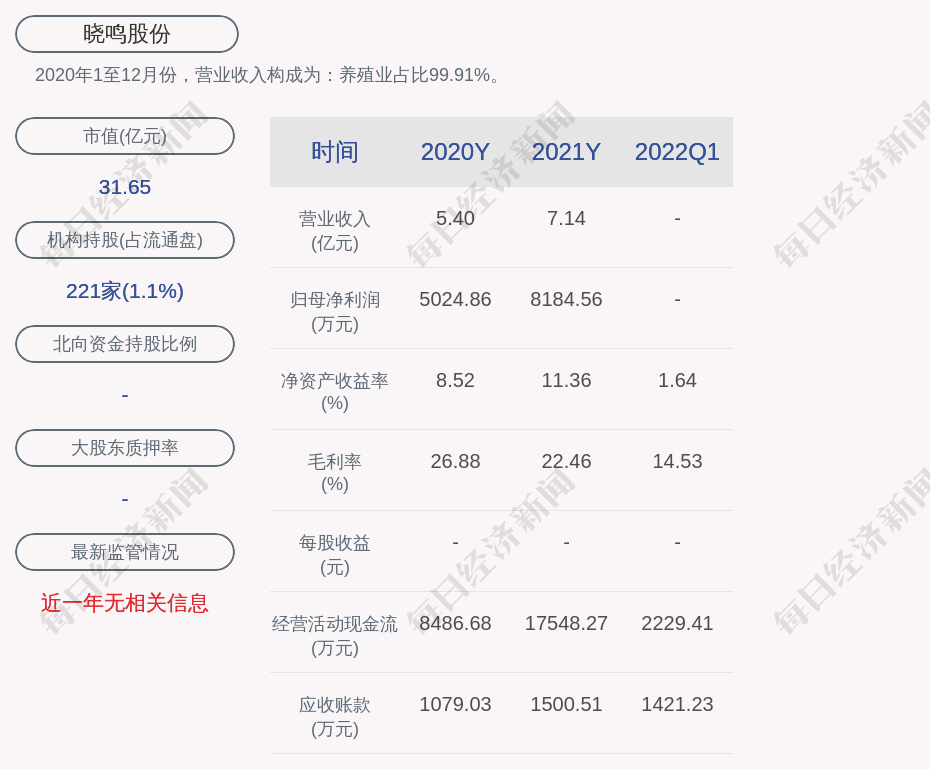The height and width of the screenshot is (769, 930).
Task: Select the receivables value 1079.03
Action: point(456,704)
